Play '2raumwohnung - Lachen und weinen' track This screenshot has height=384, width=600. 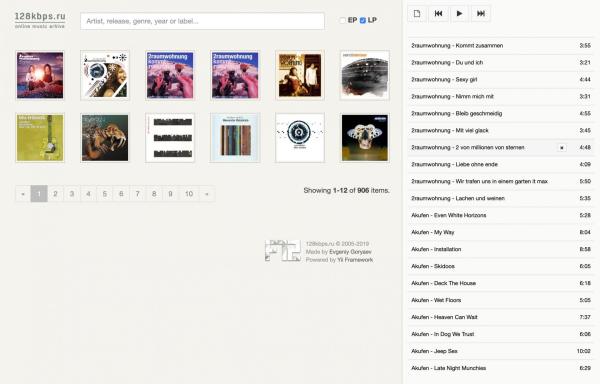[501, 199]
